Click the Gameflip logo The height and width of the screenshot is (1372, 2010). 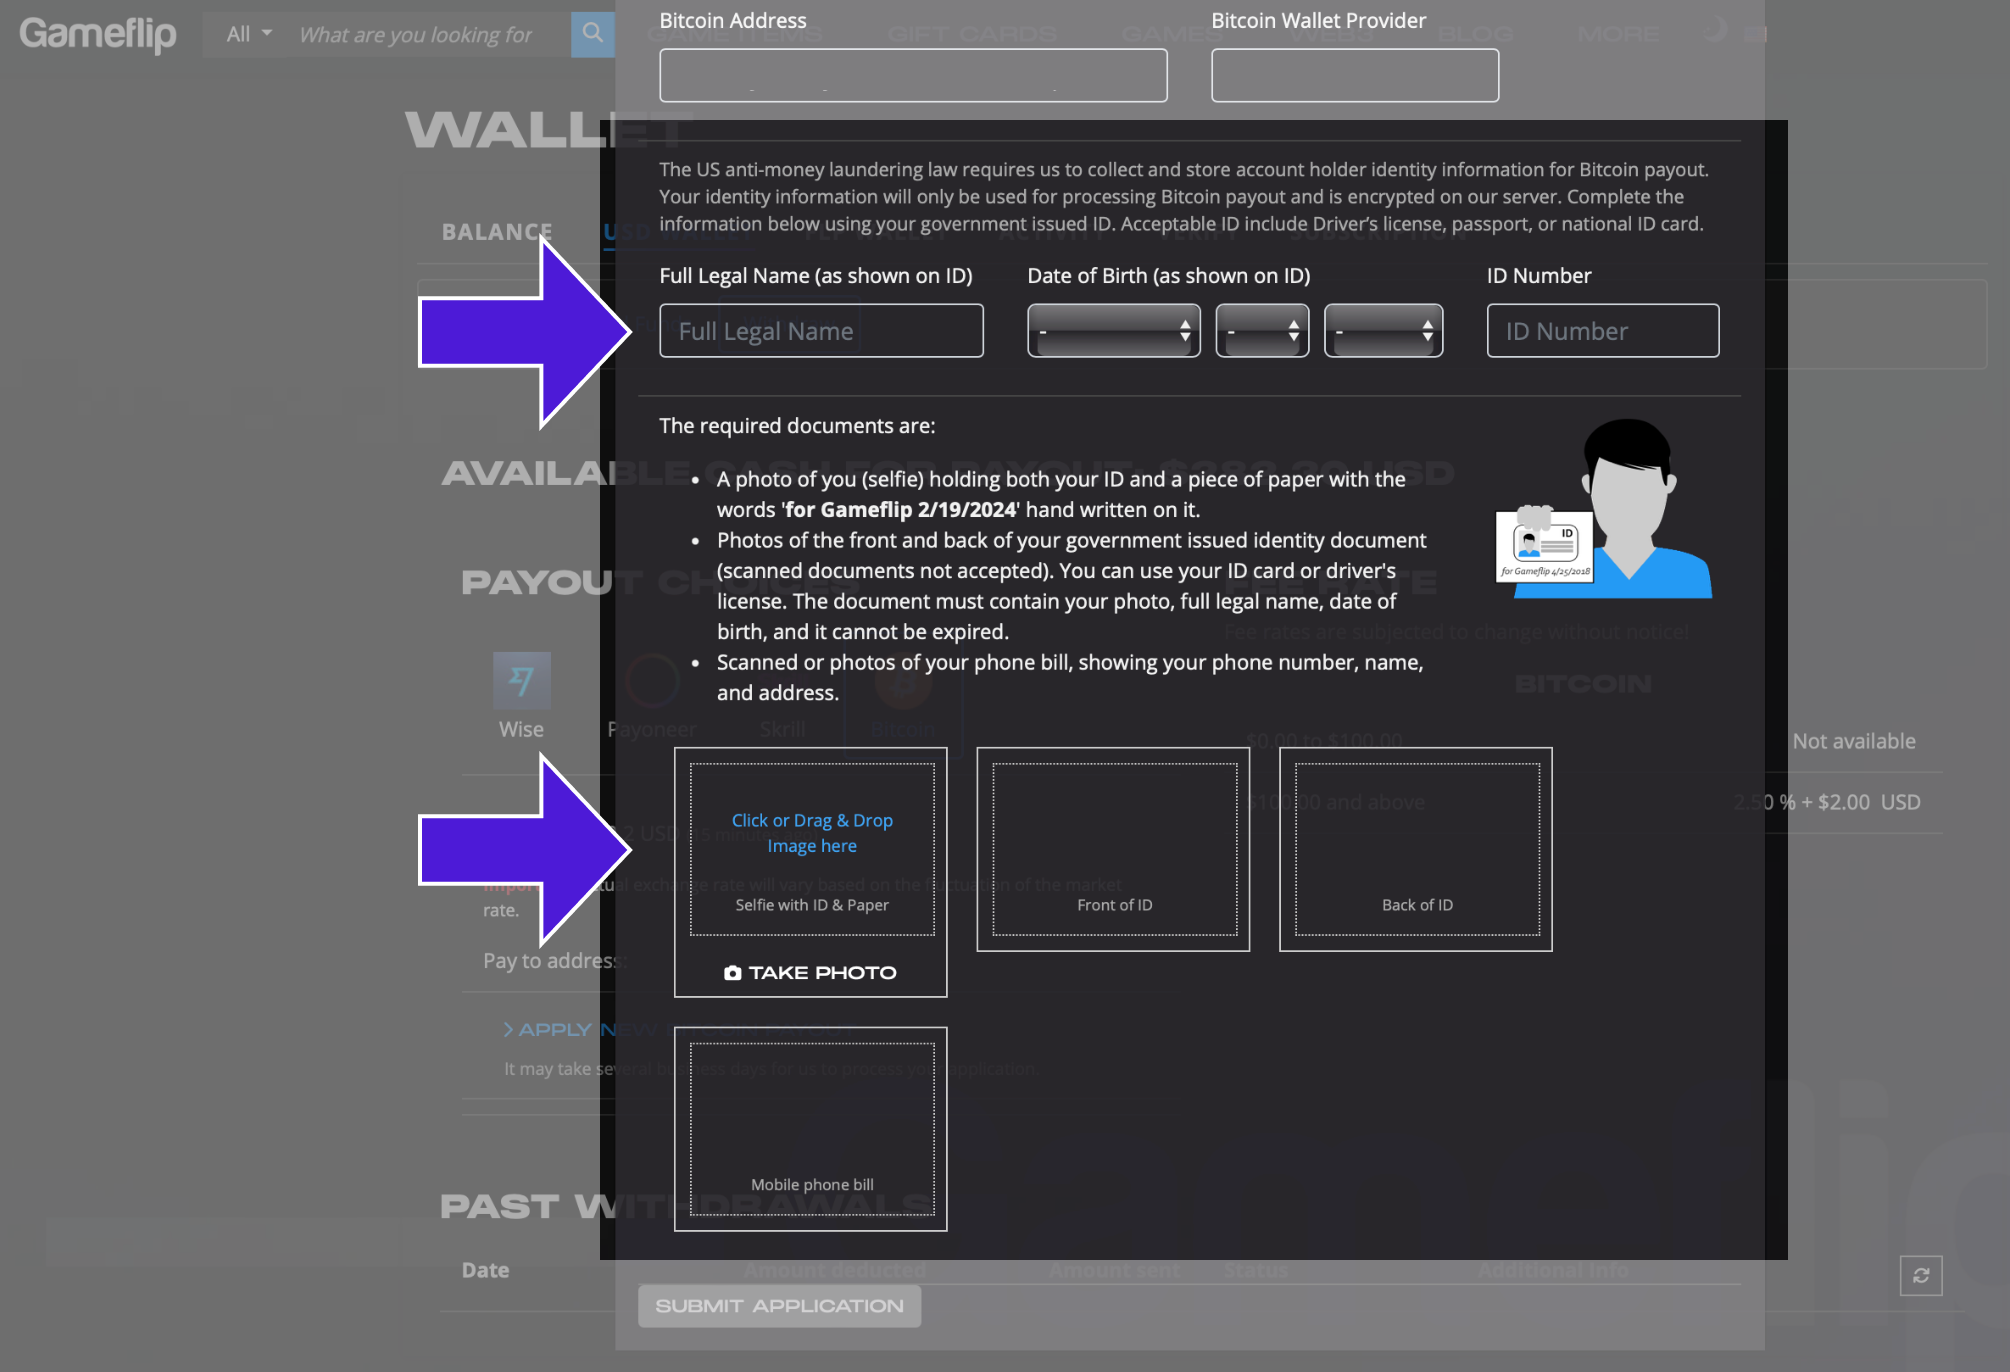(98, 34)
